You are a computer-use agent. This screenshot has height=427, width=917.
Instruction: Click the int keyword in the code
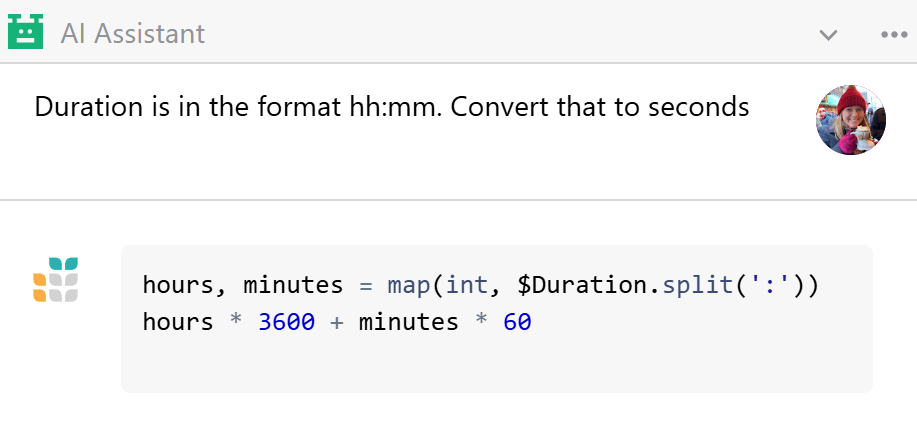tap(467, 285)
